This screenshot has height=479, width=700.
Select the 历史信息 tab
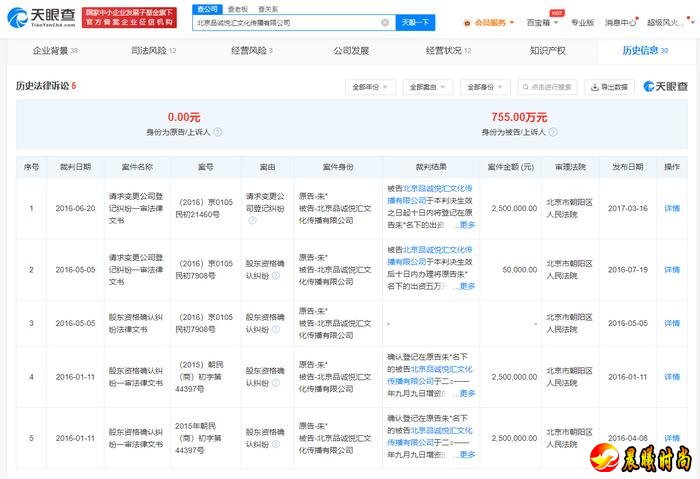(x=645, y=51)
